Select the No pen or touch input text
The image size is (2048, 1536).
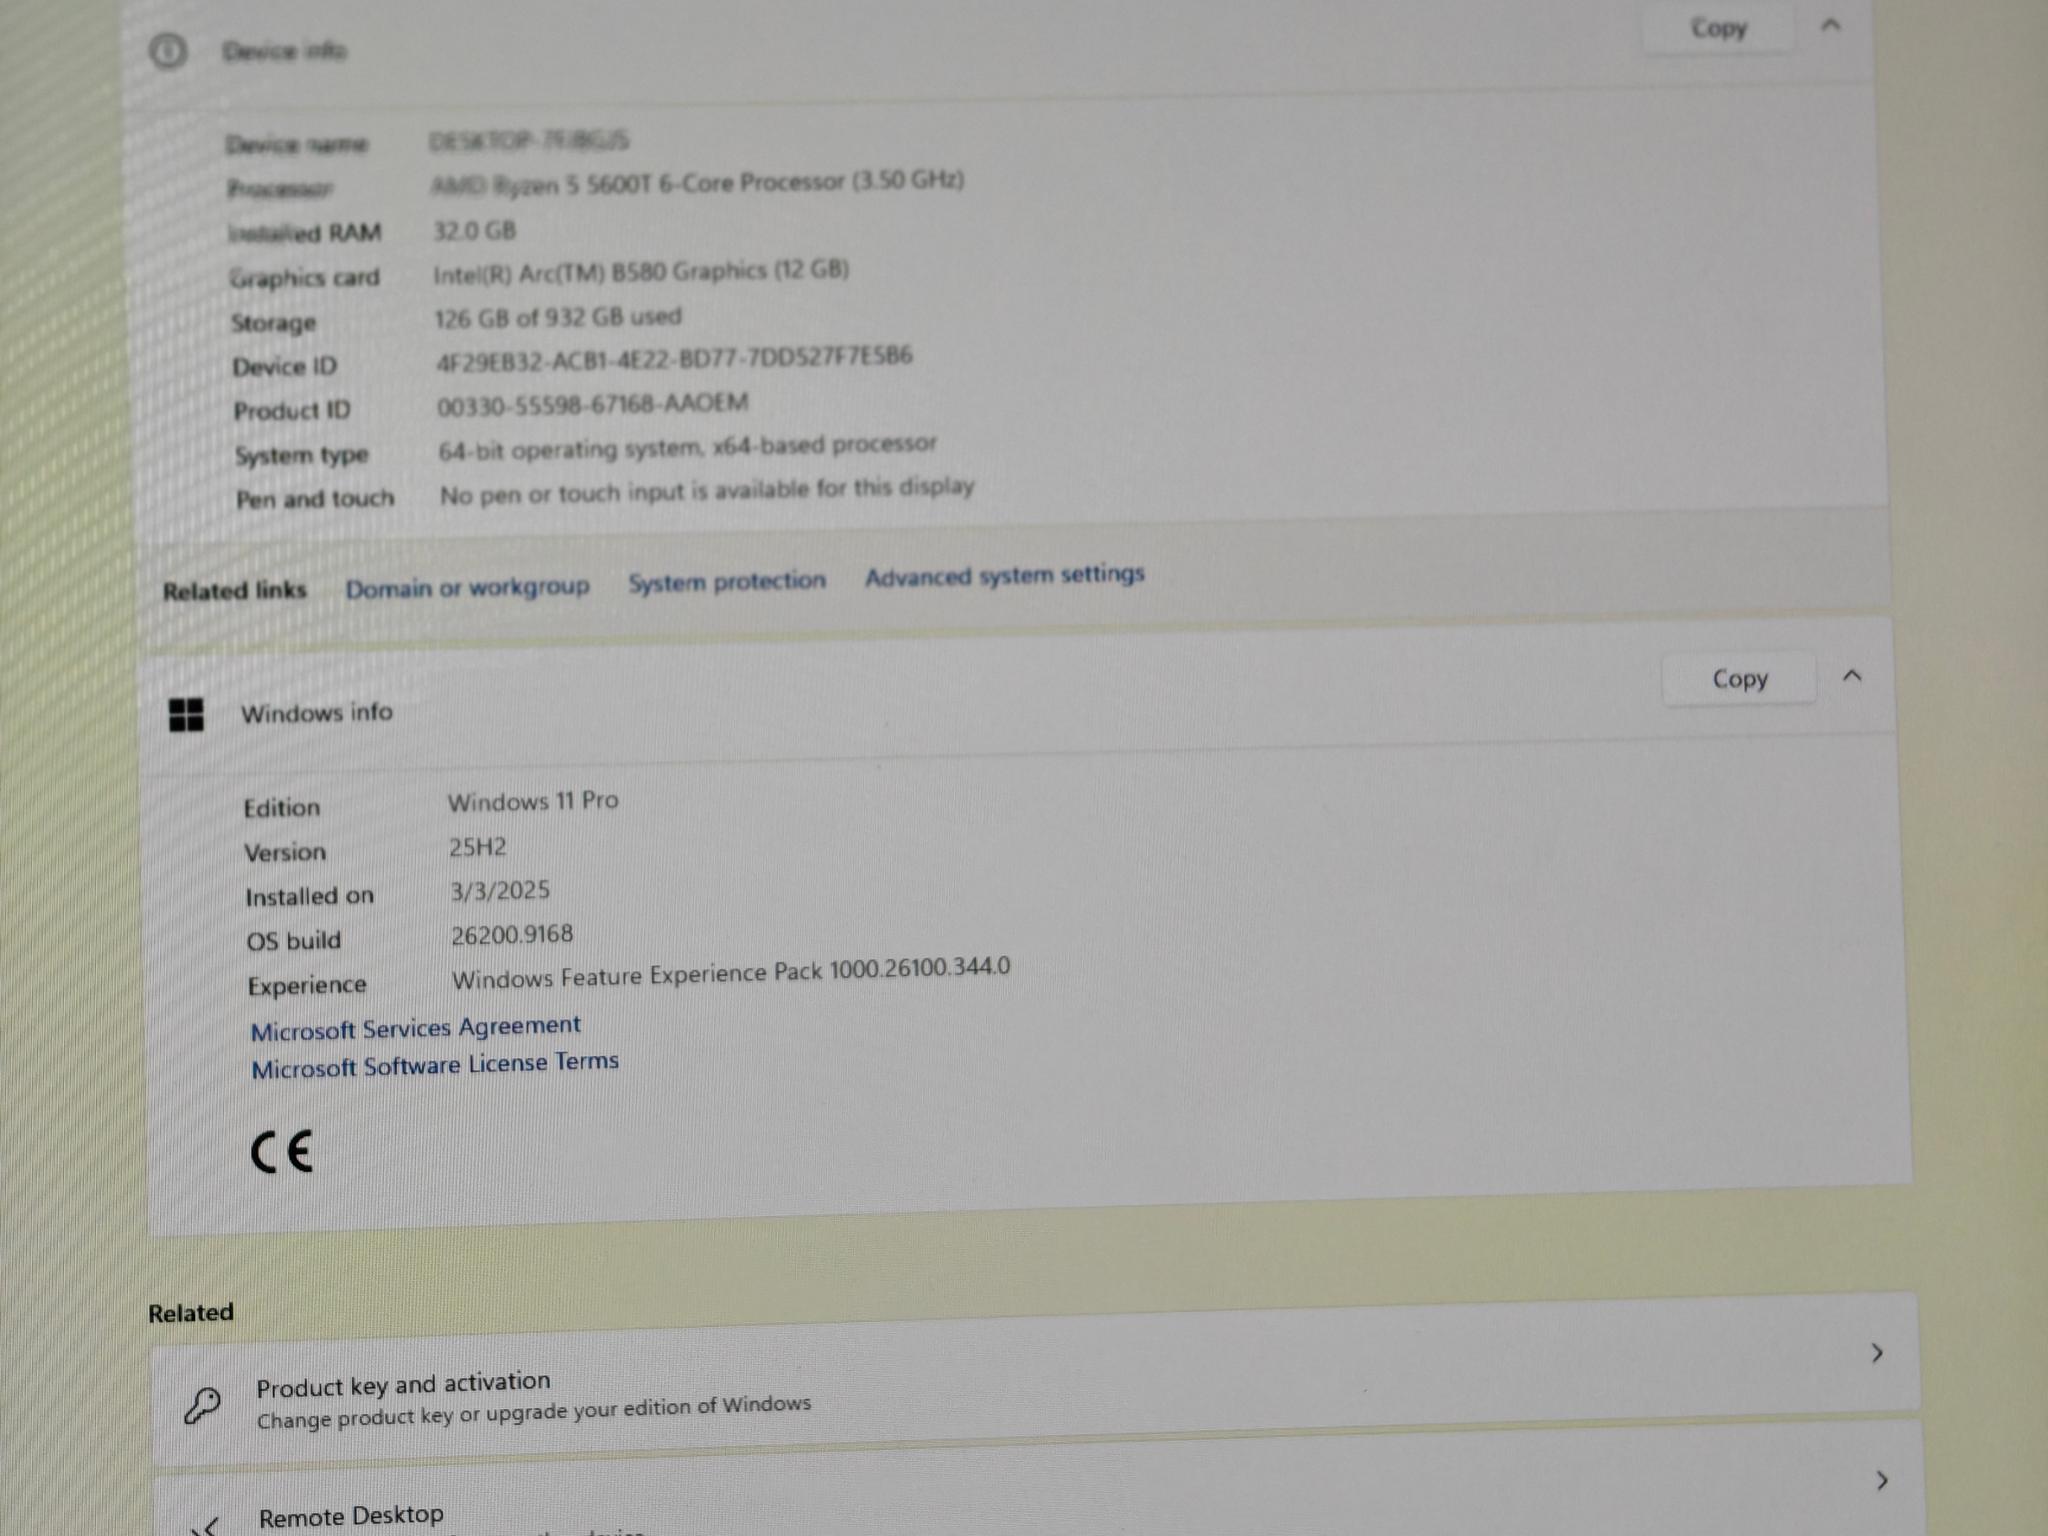pos(707,492)
